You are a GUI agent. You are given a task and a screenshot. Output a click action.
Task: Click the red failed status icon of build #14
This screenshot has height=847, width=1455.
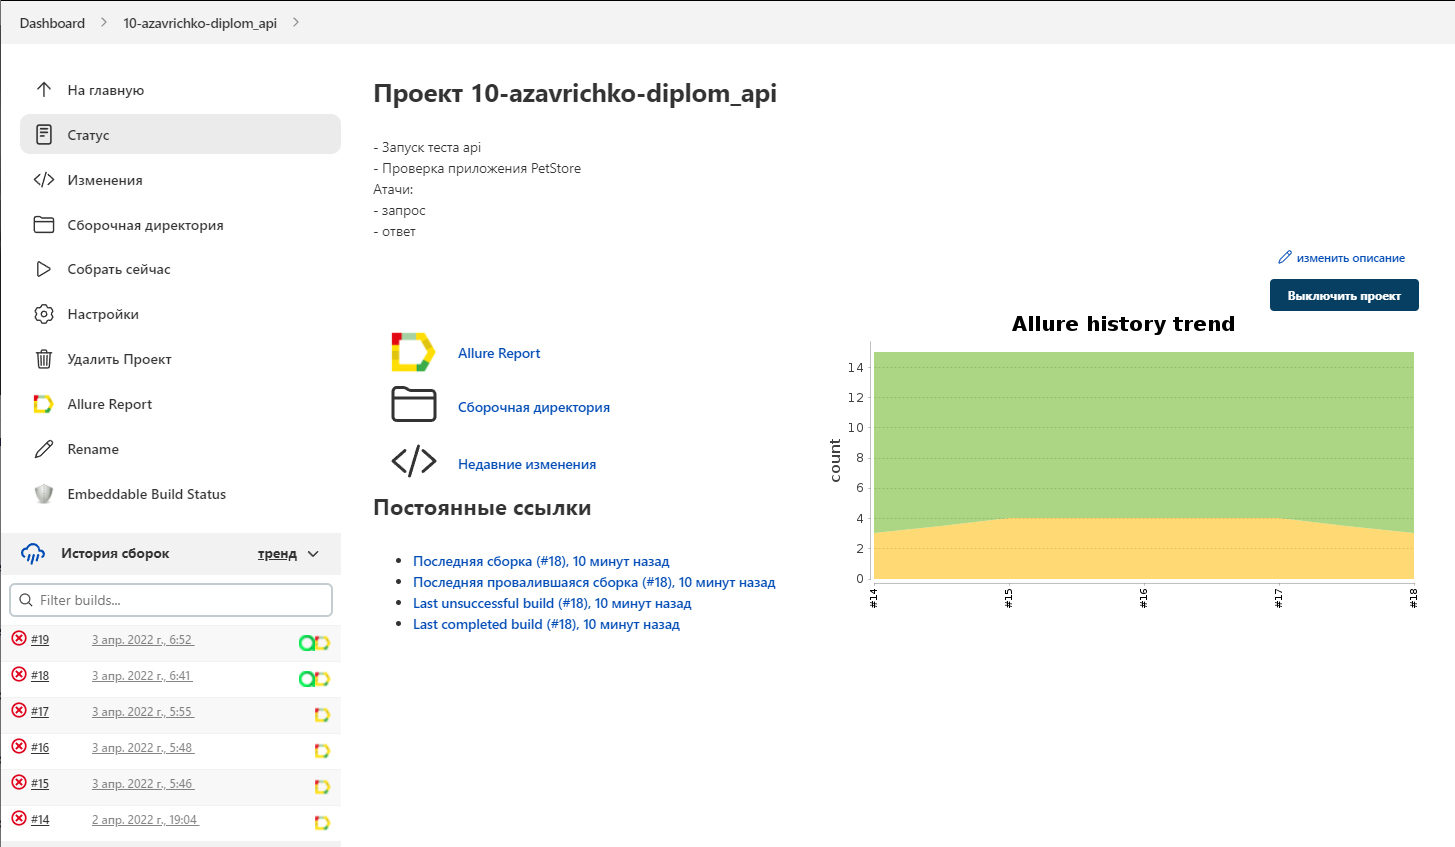[19, 818]
